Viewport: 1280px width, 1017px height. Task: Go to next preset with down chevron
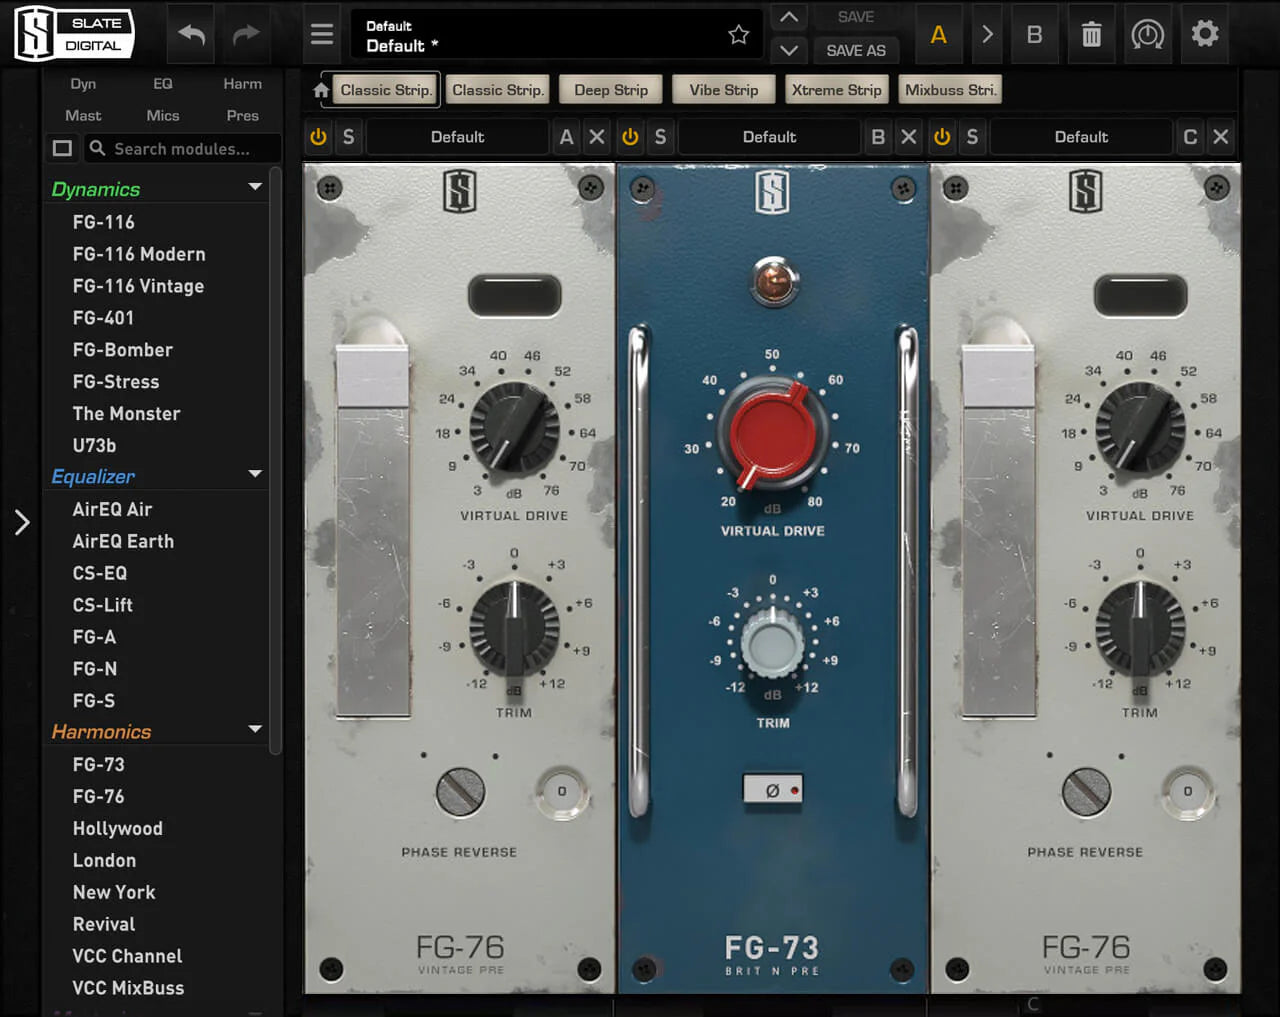point(789,50)
